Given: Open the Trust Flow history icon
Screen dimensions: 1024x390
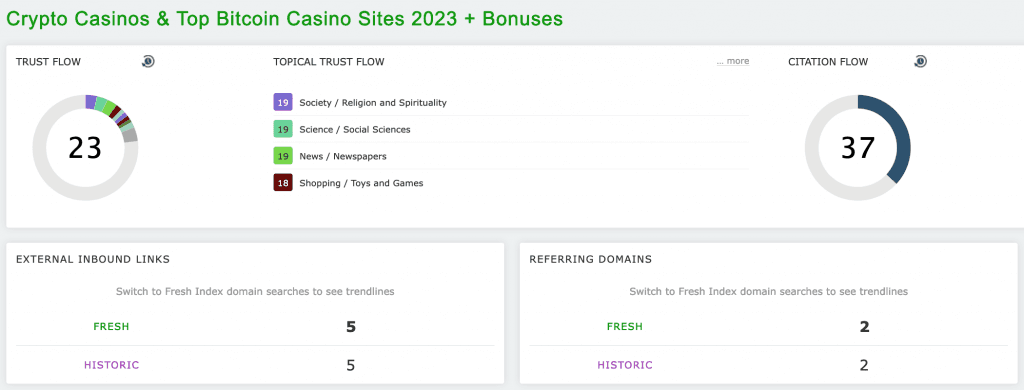Looking at the screenshot, I should coord(148,61).
